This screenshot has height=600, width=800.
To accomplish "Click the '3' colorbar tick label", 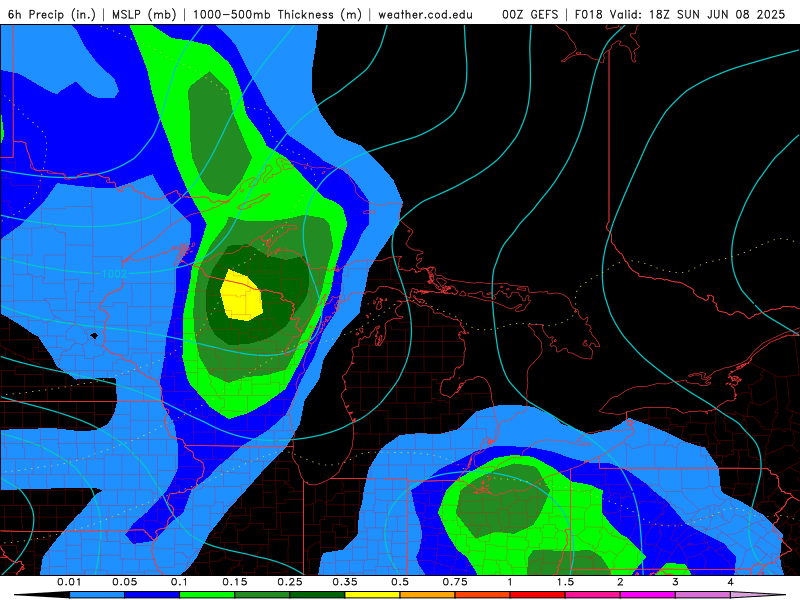I will pyautogui.click(x=676, y=582).
